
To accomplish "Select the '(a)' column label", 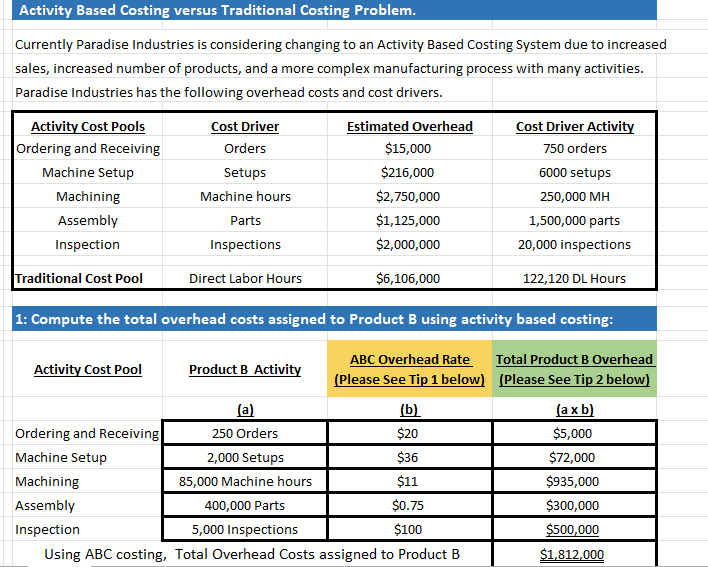I will (x=245, y=409).
